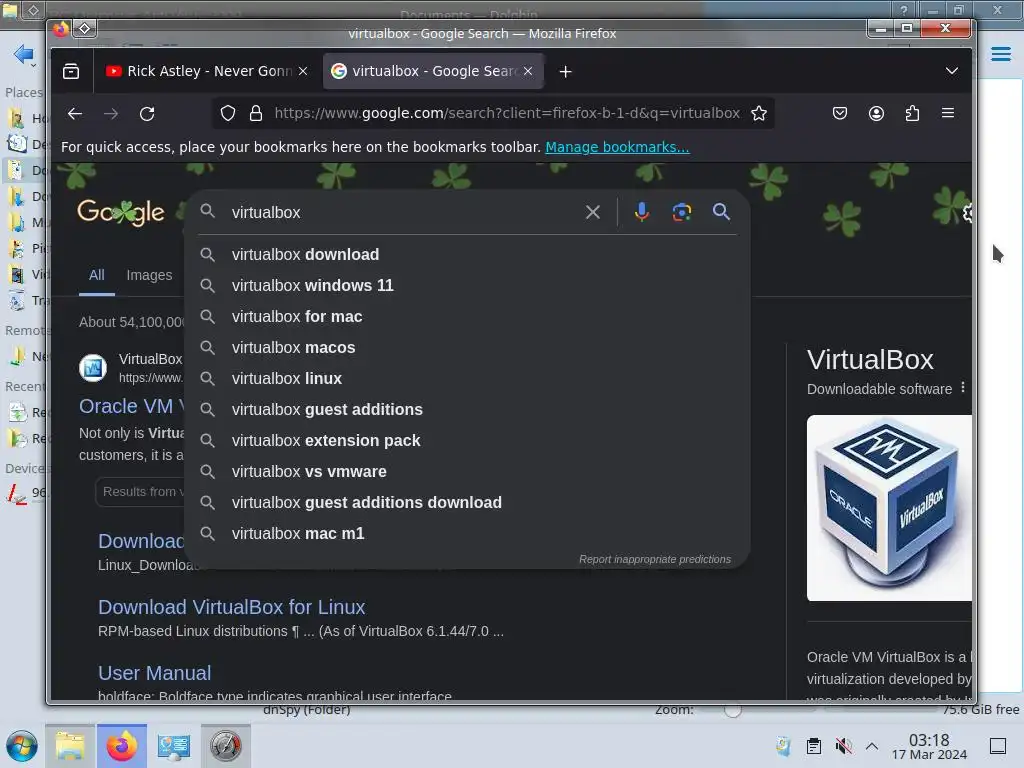Close the virtualbox Google Search tab
This screenshot has width=1024, height=768.
(x=528, y=71)
